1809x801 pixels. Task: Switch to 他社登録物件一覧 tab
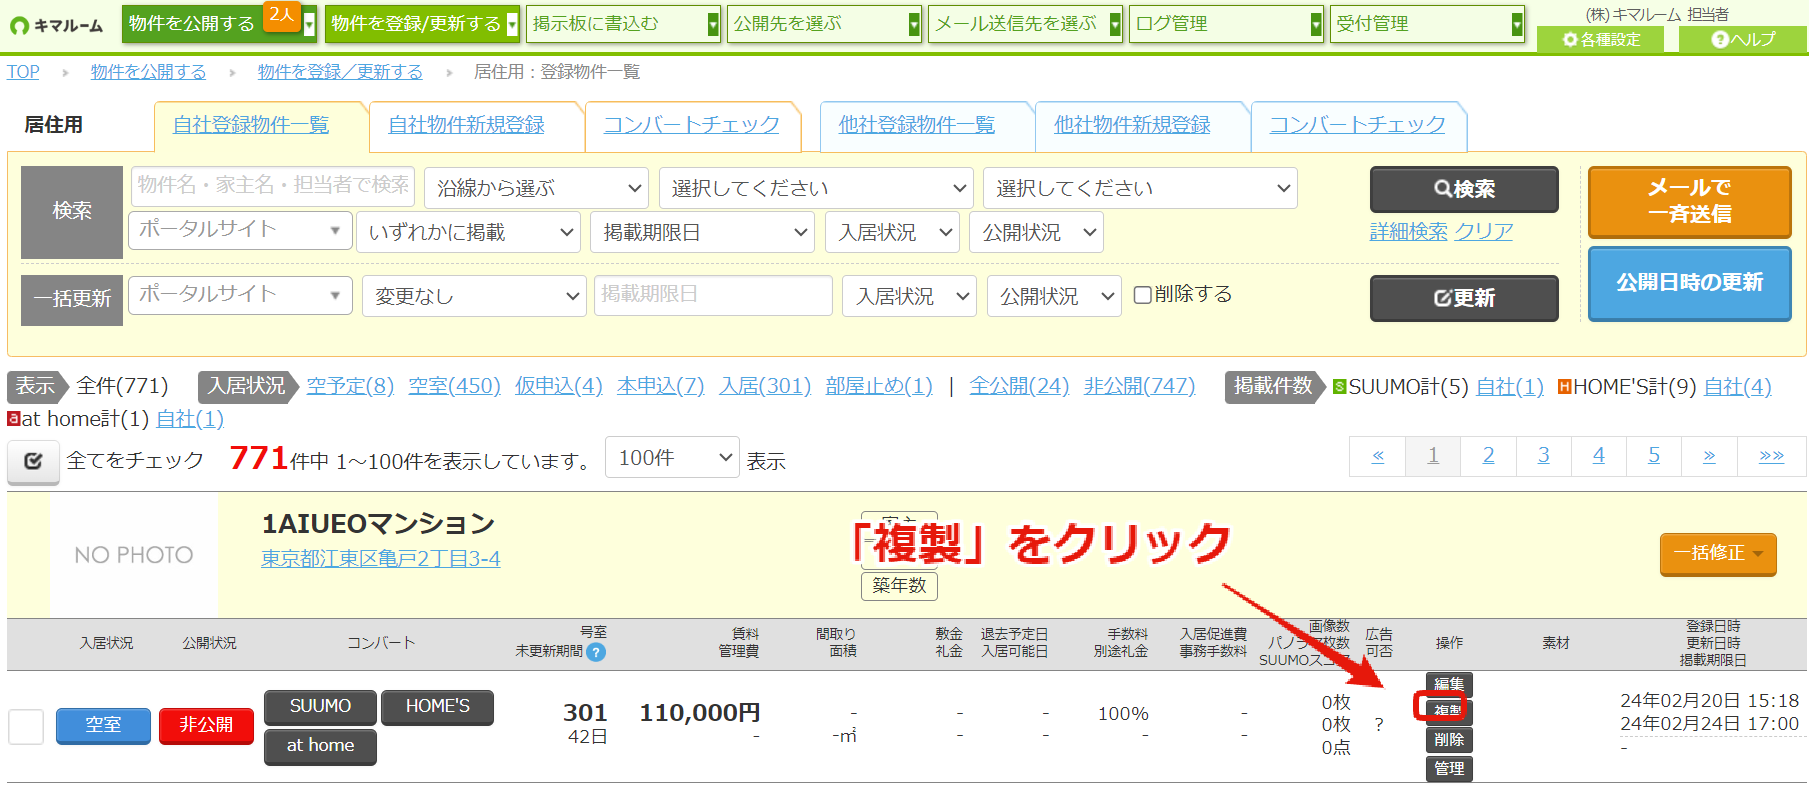tap(917, 125)
